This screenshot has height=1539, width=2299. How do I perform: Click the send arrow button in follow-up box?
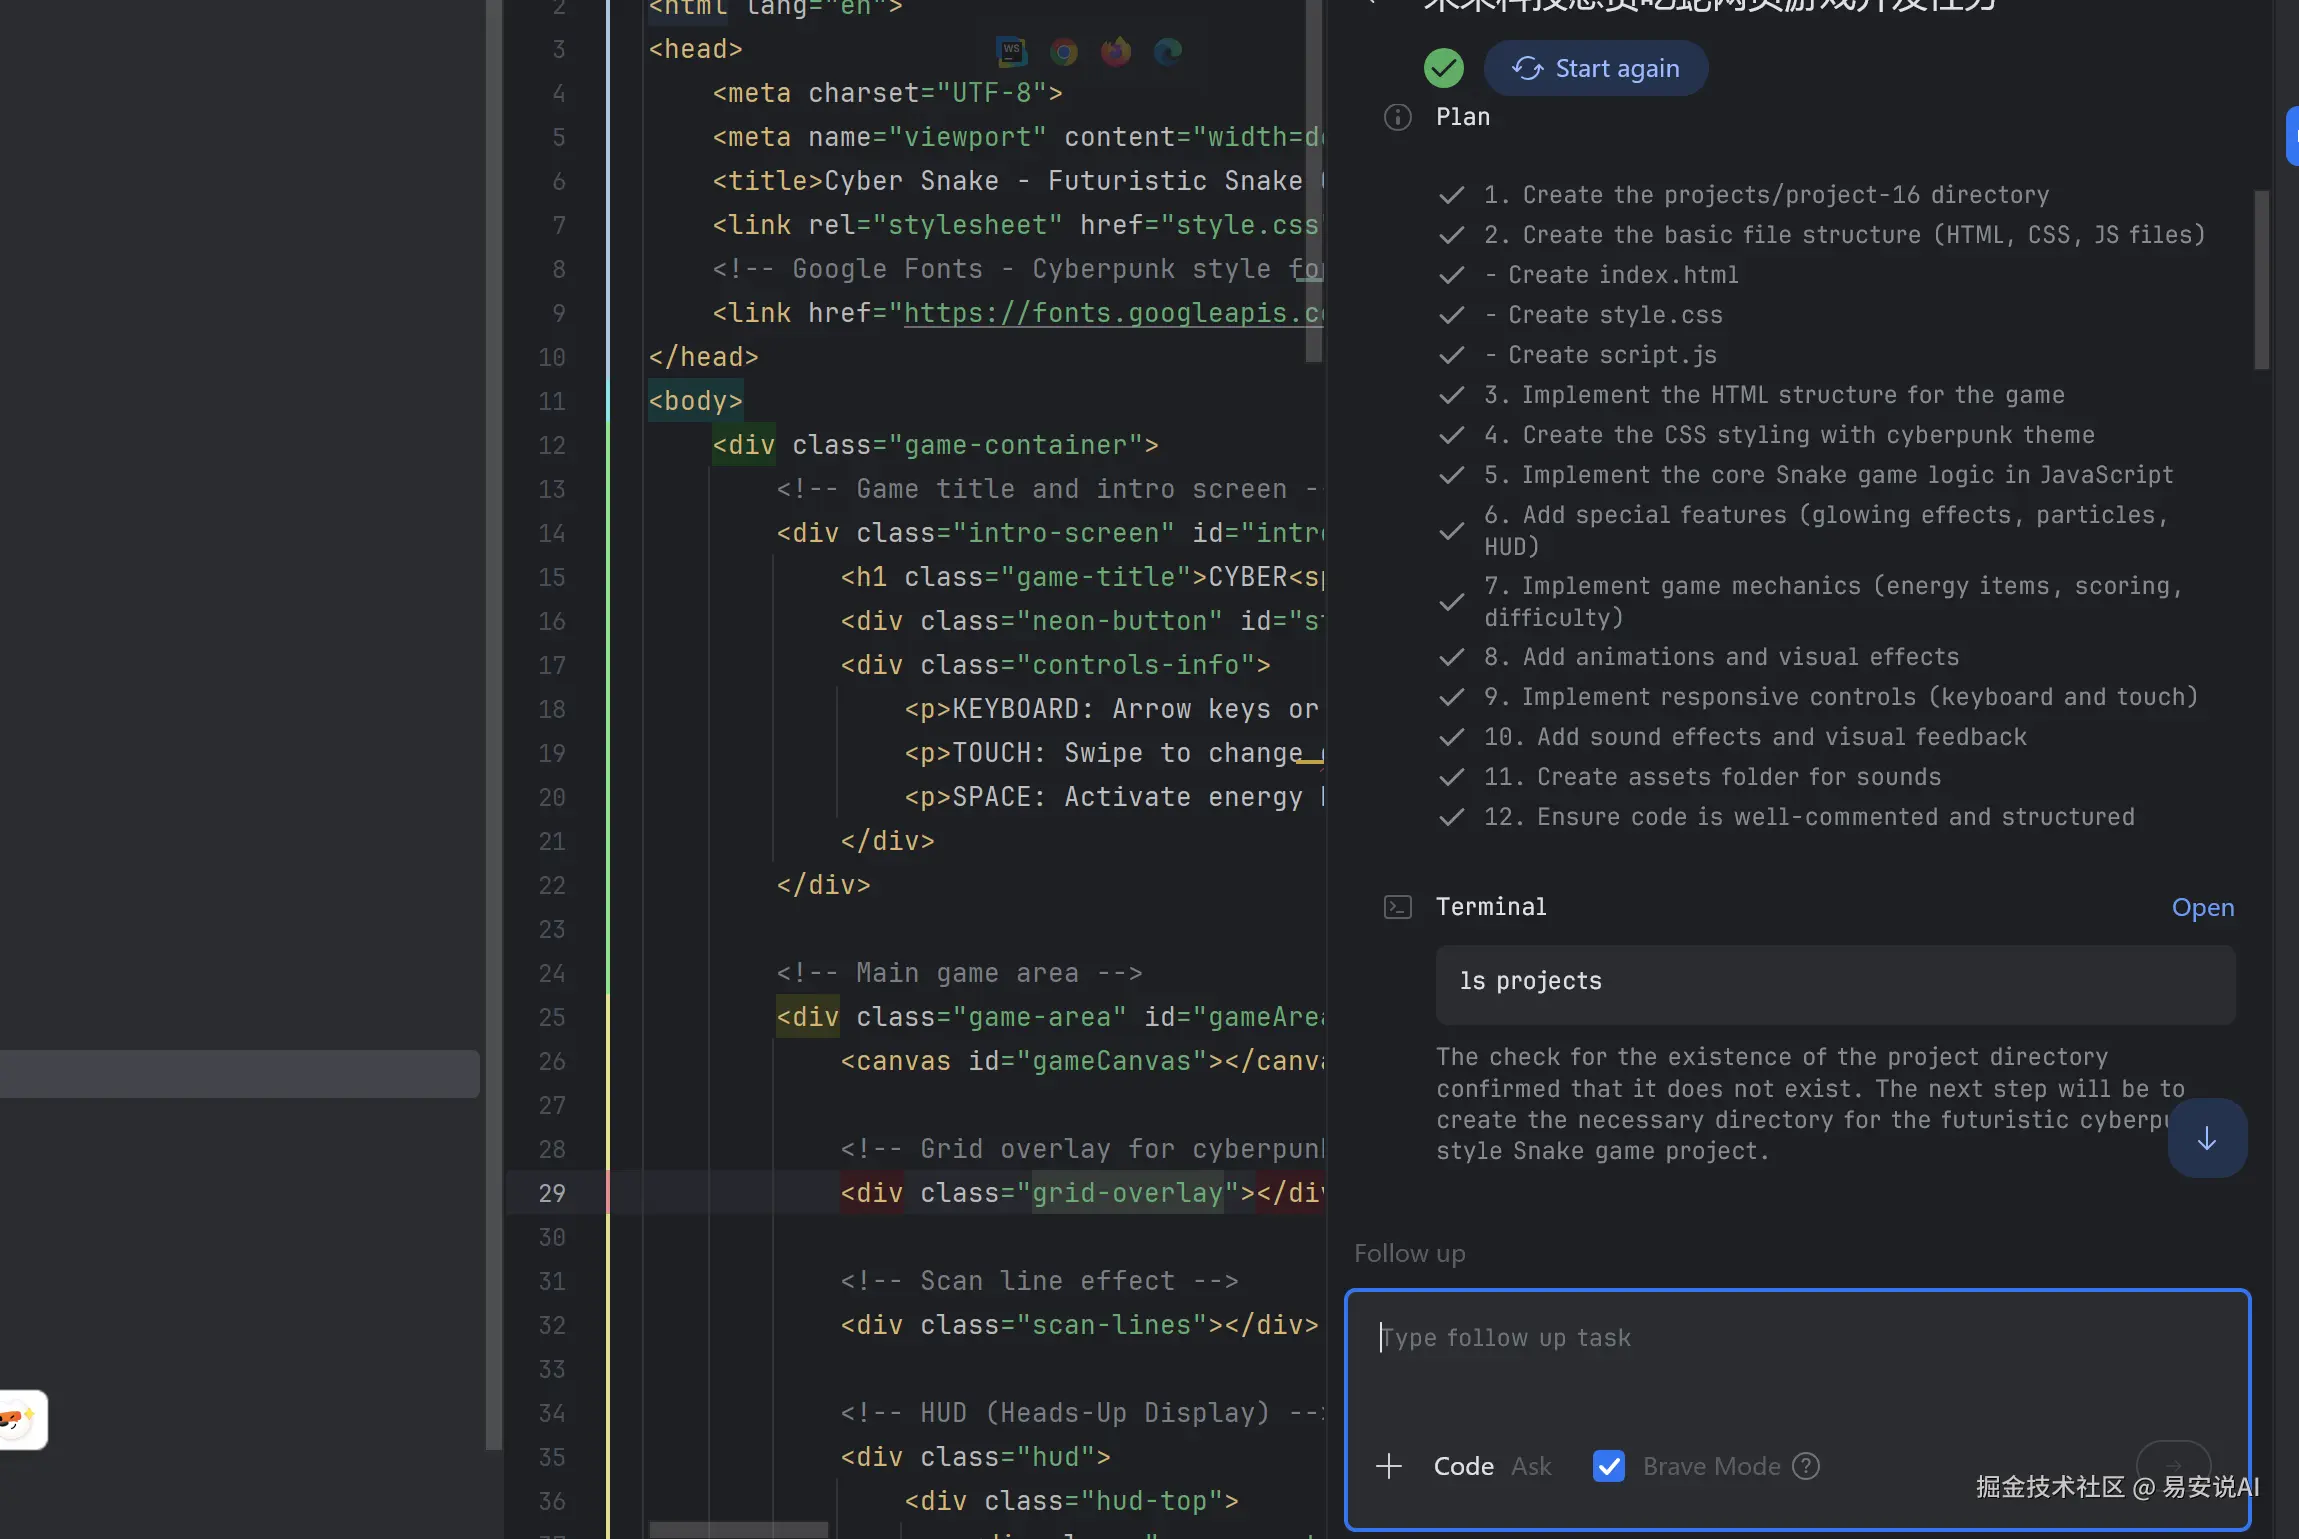tap(2172, 1464)
